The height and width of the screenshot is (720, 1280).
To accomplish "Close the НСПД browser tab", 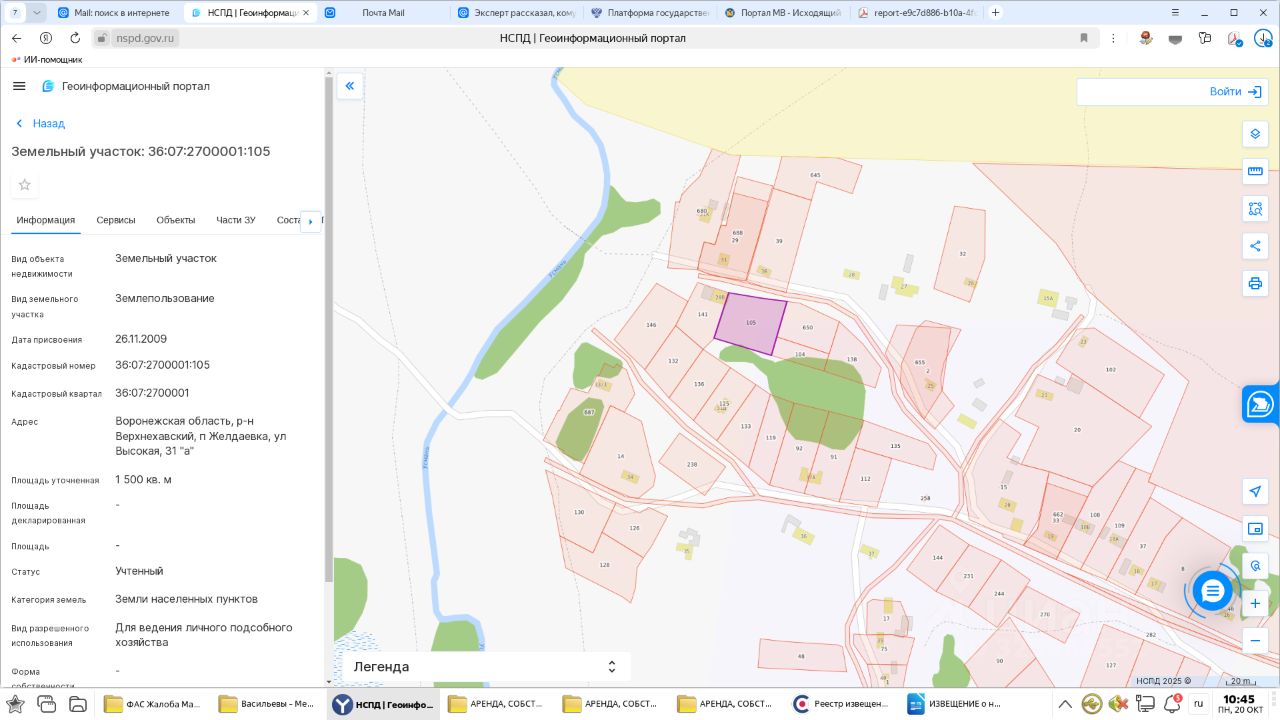I will click(x=306, y=13).
